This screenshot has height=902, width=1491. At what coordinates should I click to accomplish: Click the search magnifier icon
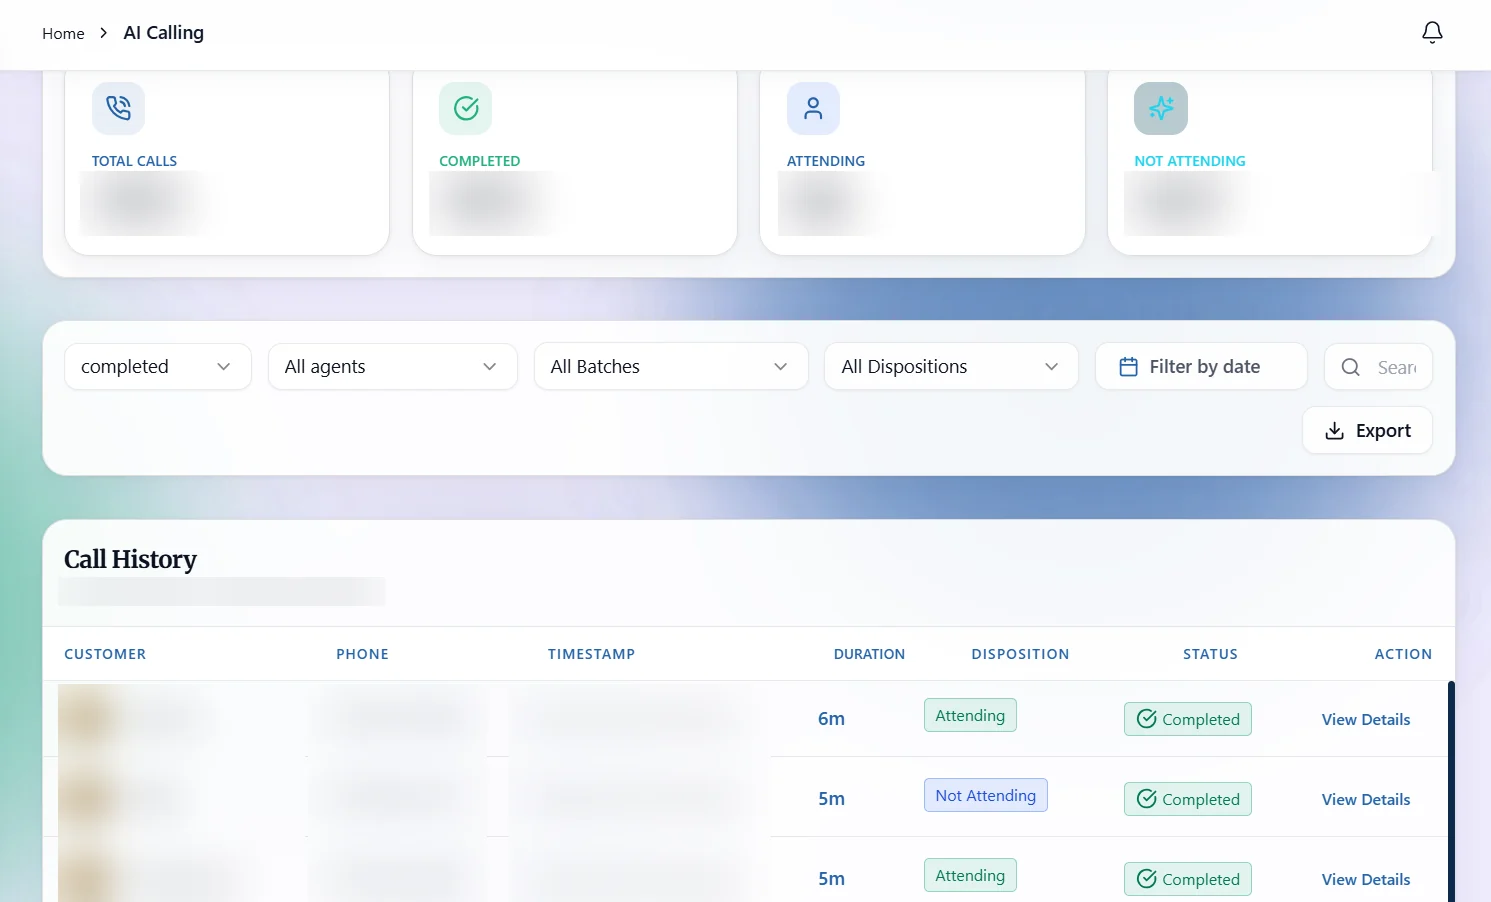(x=1350, y=367)
